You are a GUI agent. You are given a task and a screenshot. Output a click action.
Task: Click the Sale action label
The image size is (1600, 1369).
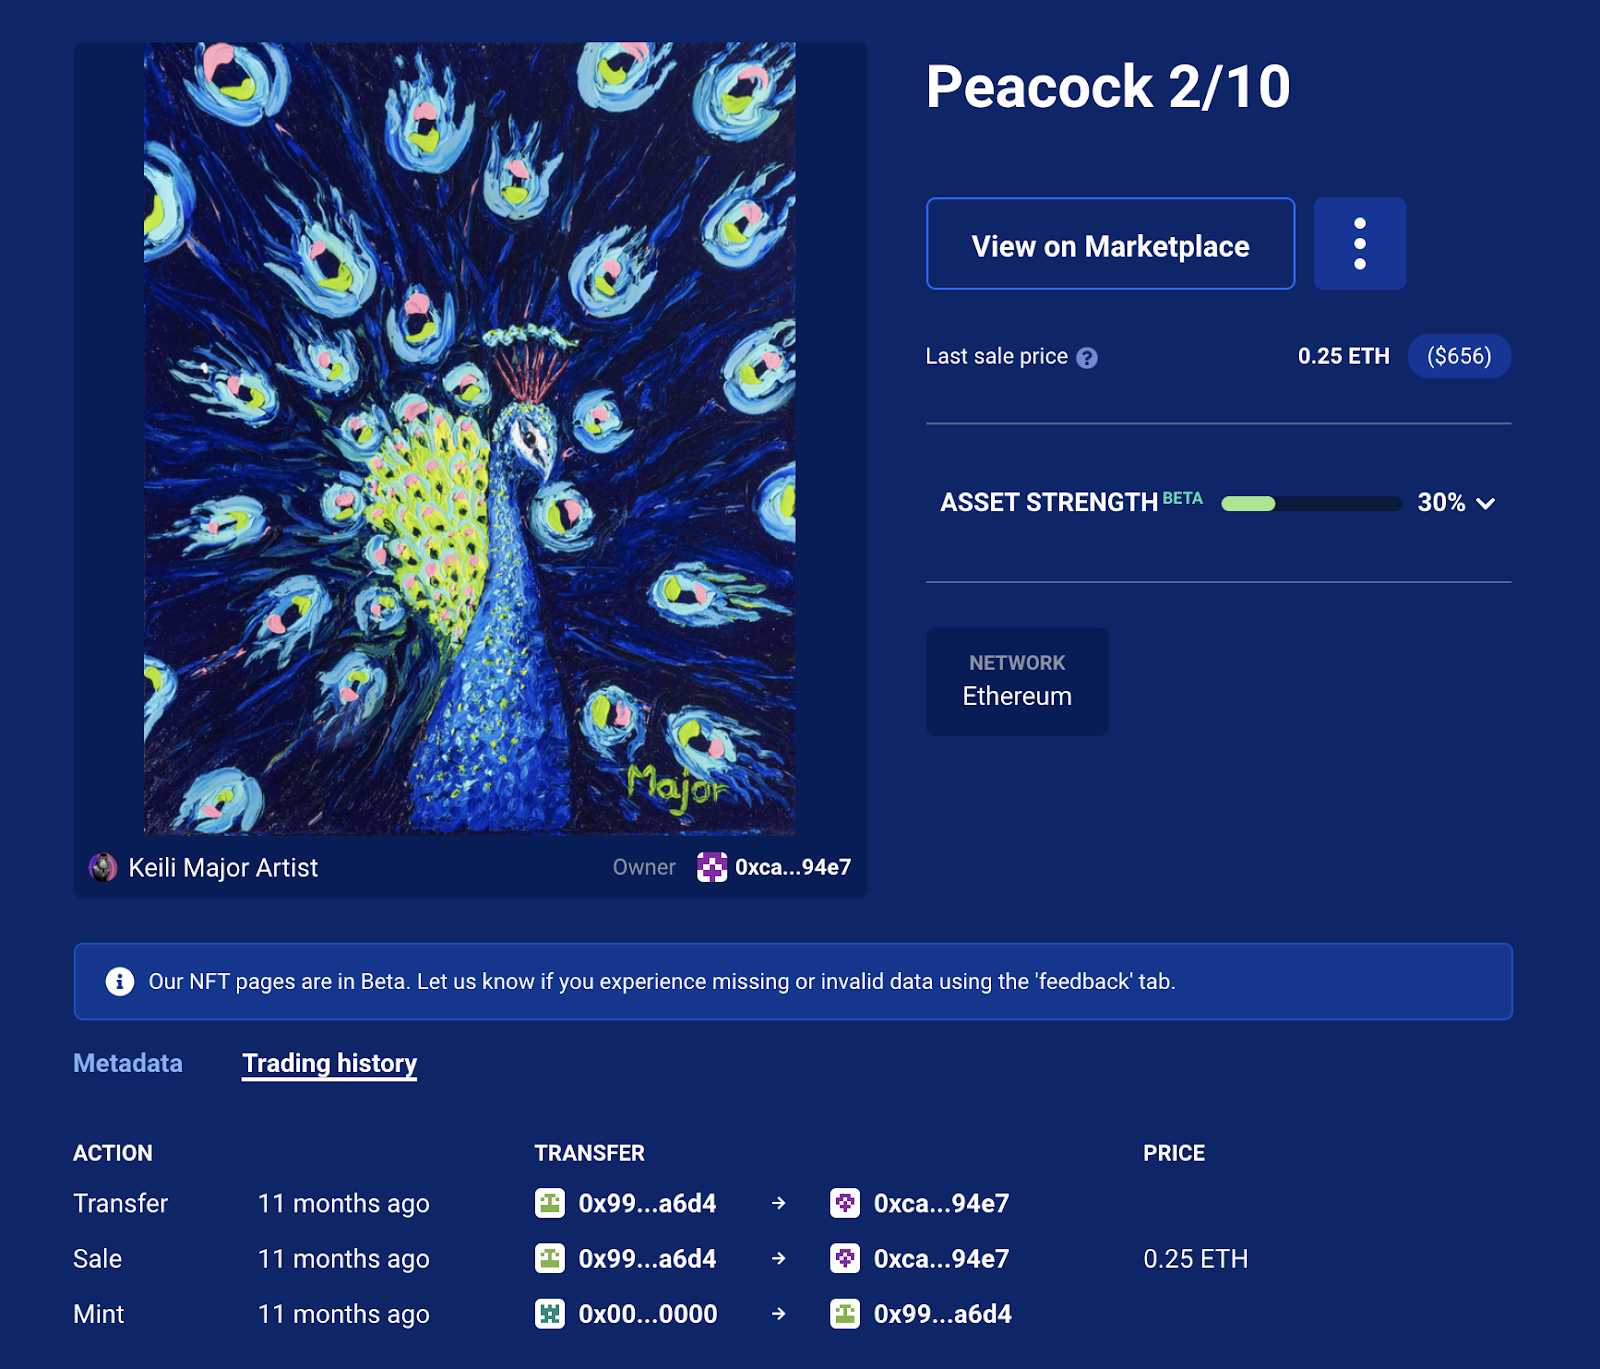click(97, 1258)
